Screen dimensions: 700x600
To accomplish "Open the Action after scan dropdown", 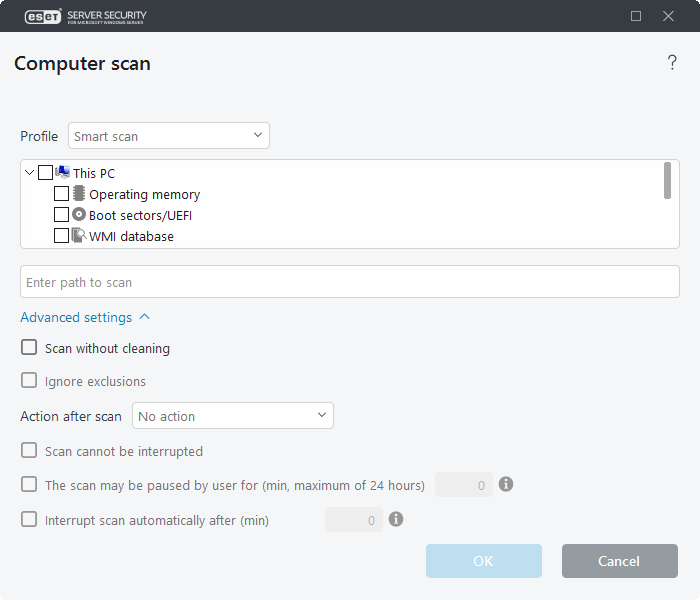I will [x=233, y=416].
